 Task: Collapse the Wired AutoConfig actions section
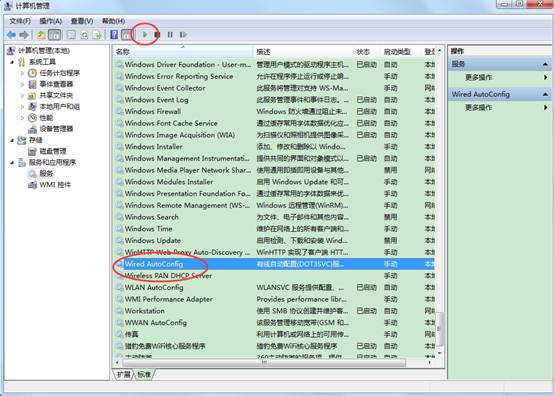545,94
